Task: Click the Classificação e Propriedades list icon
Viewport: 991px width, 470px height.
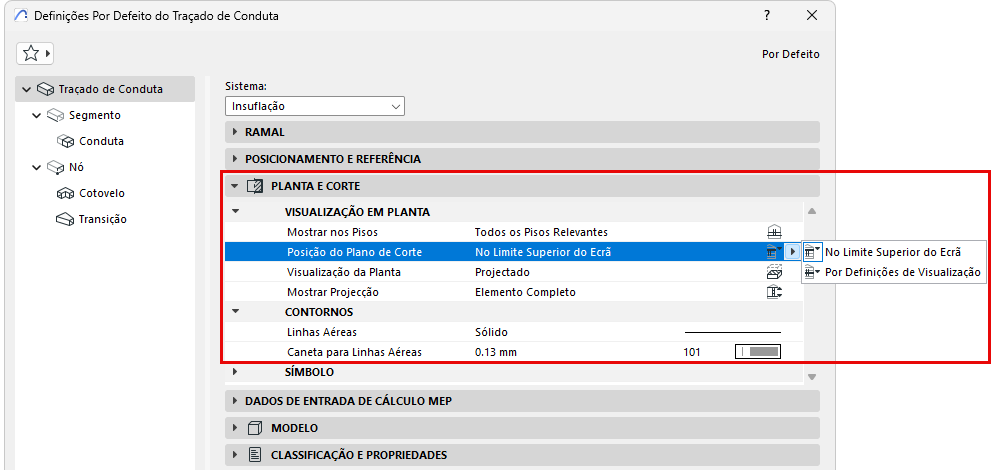Action: (254, 455)
